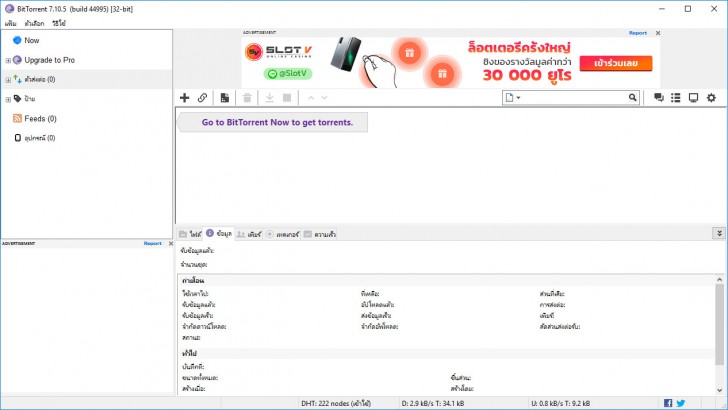Click the chat bubbles toolbar icon

click(658, 98)
